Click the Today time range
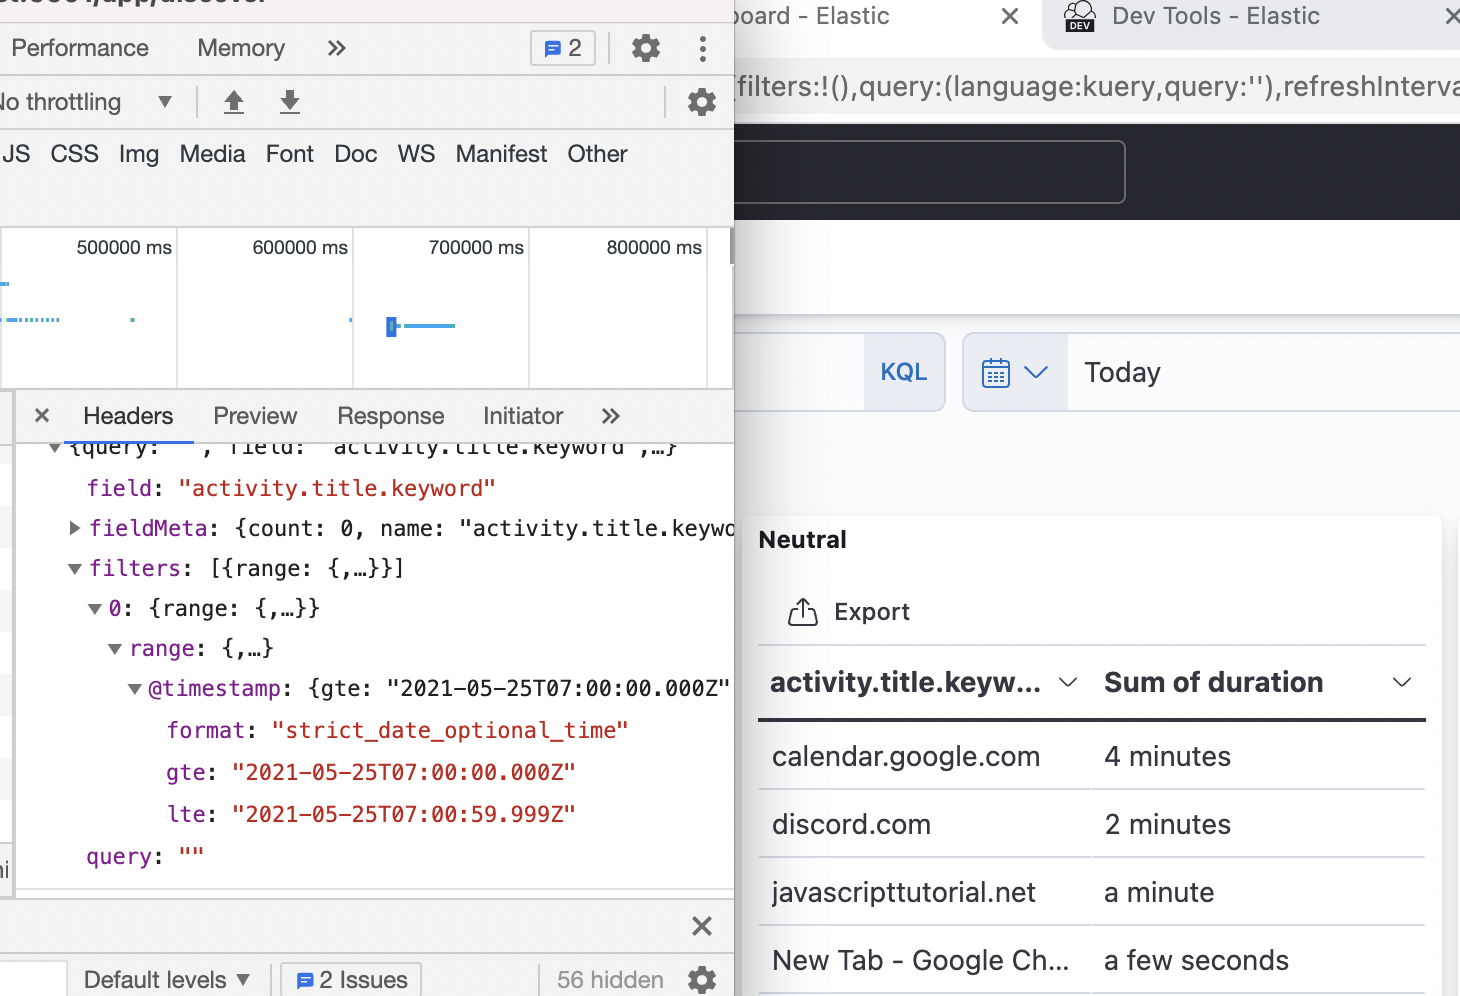Viewport: 1460px width, 996px height. click(1122, 372)
